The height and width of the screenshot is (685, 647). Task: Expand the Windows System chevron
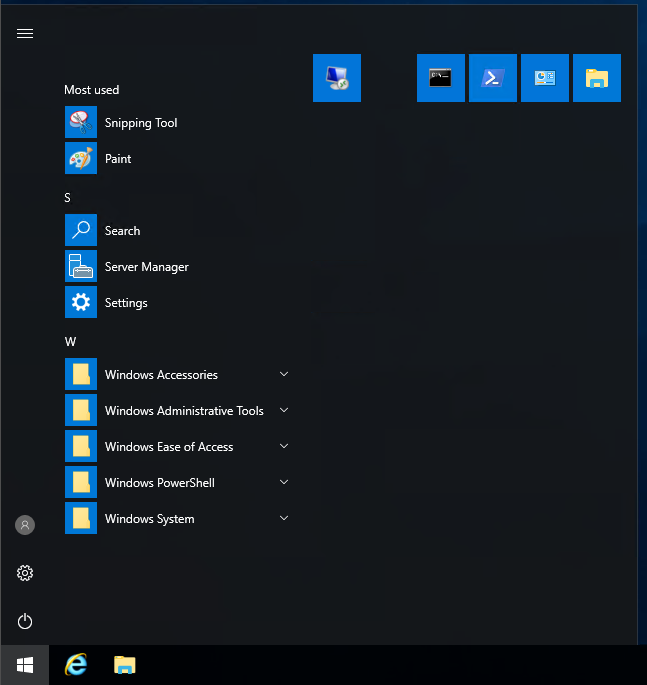tap(284, 518)
